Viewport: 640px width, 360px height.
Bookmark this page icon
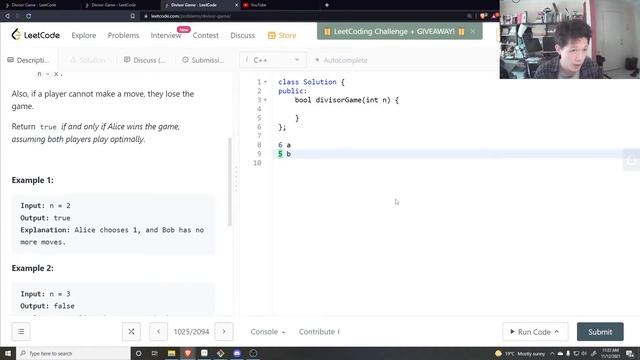pos(133,16)
